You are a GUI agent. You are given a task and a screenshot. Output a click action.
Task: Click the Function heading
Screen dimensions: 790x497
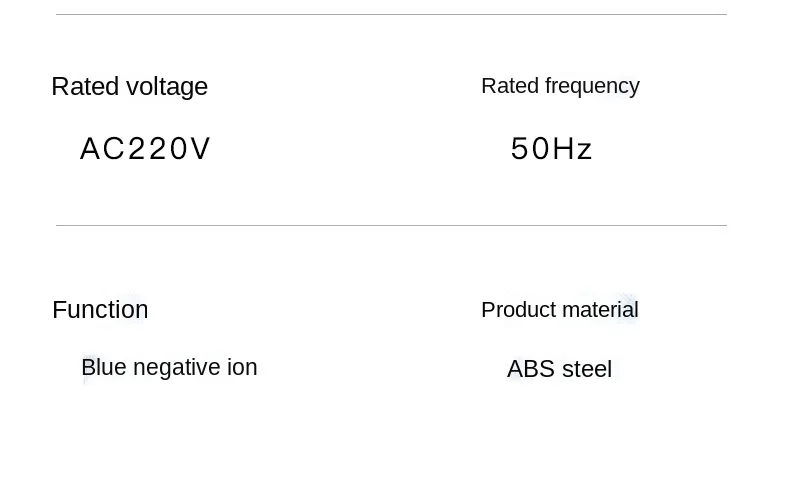(x=100, y=310)
